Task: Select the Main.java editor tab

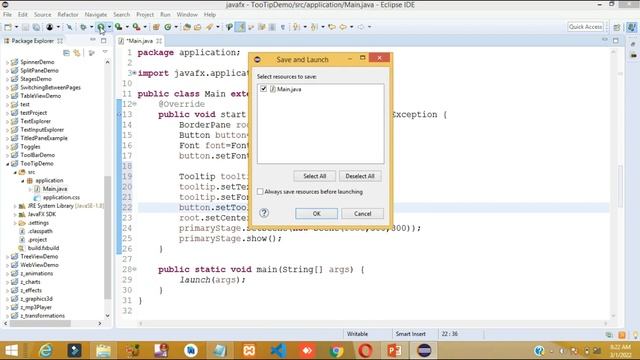Action: 140,41
